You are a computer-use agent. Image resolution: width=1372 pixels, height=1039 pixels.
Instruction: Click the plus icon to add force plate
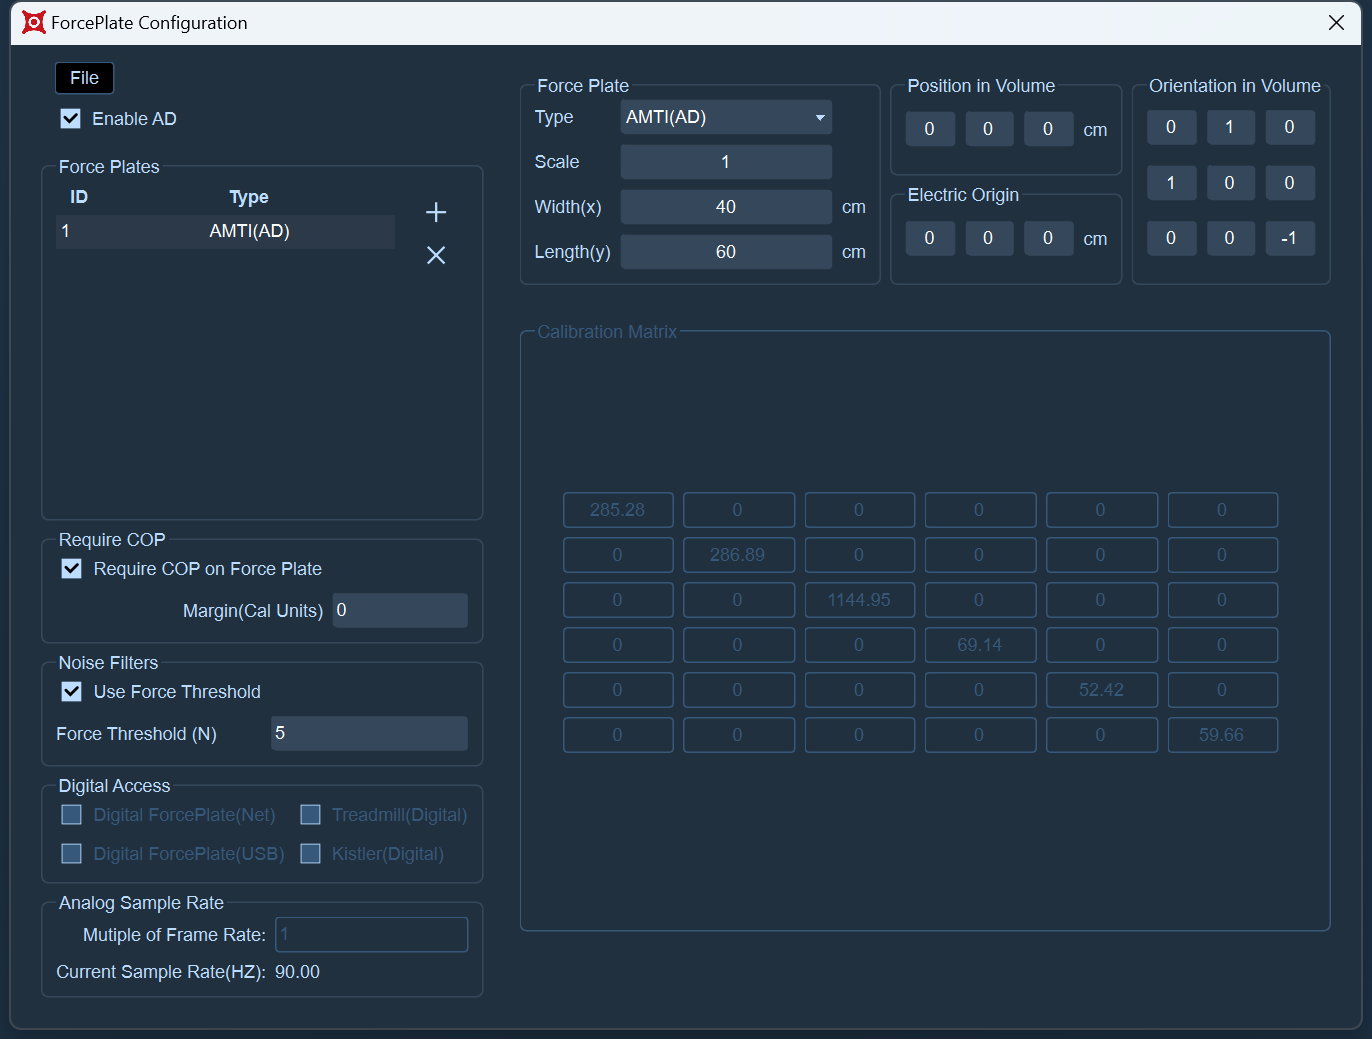click(x=436, y=212)
